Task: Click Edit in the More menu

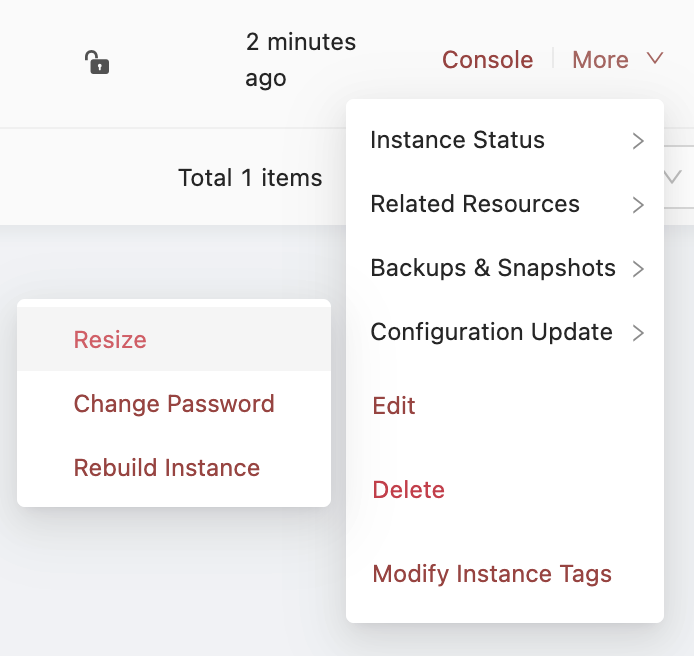Action: (x=394, y=406)
